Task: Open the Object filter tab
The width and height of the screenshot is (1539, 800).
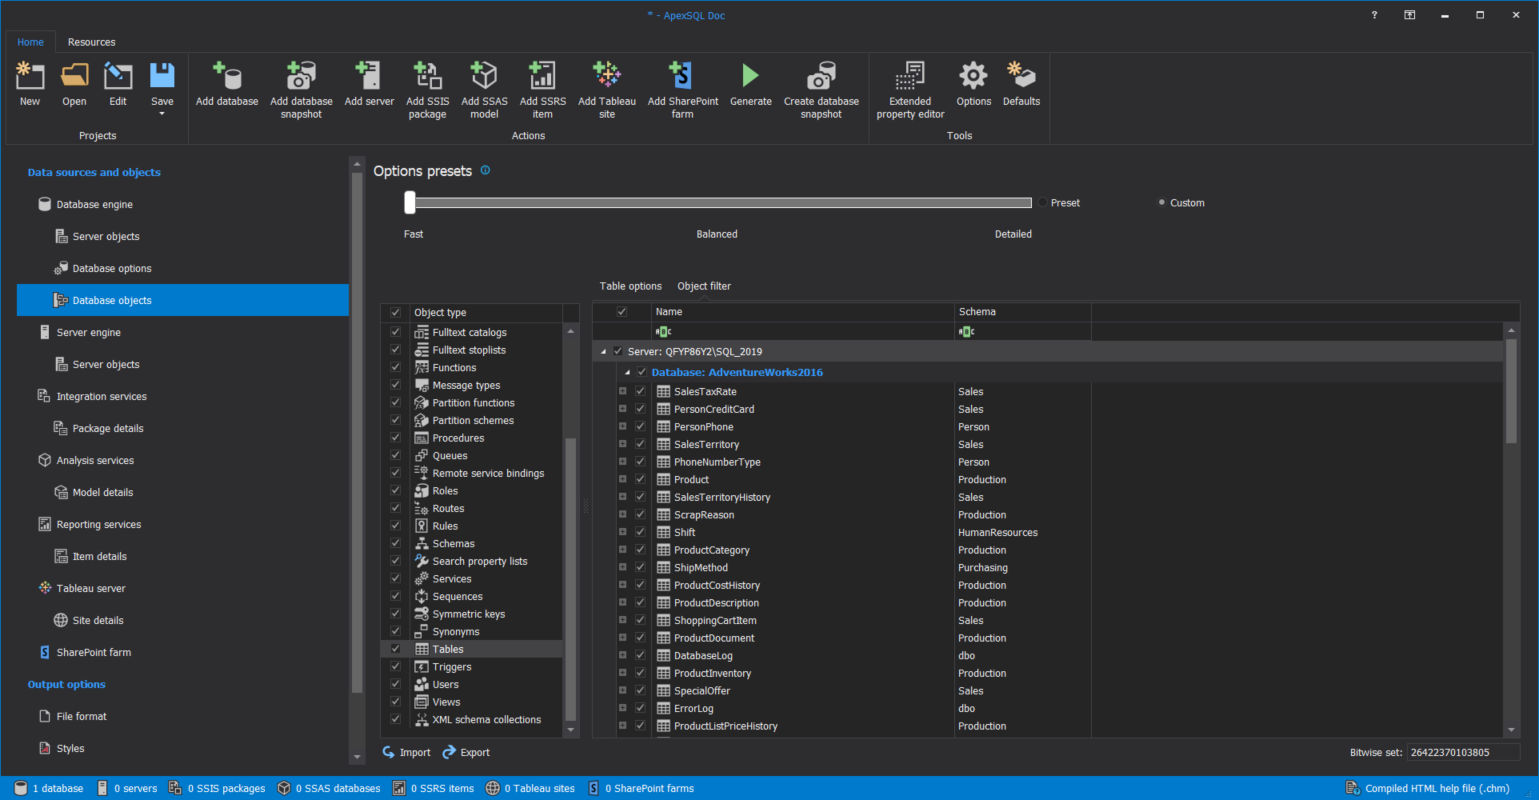Action: (x=704, y=286)
